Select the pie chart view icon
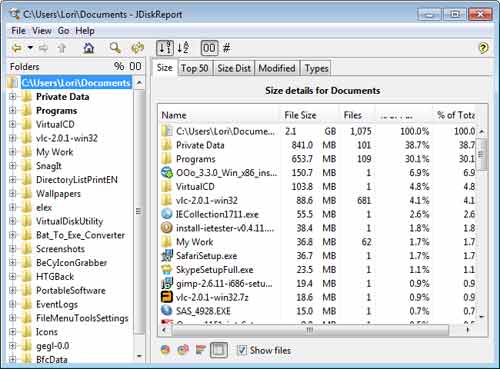Screen dimensions: 500x369 click(x=166, y=350)
